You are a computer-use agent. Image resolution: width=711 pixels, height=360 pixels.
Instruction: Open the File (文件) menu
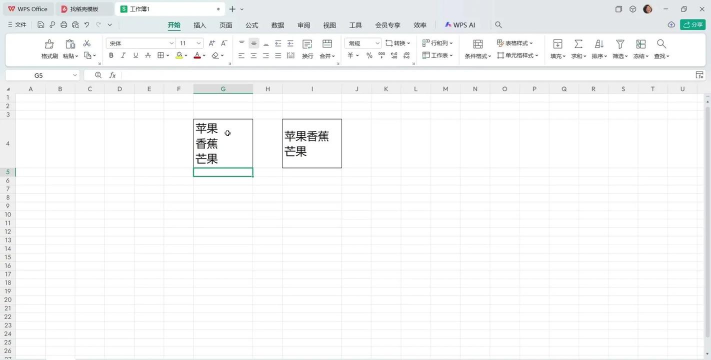(17, 25)
